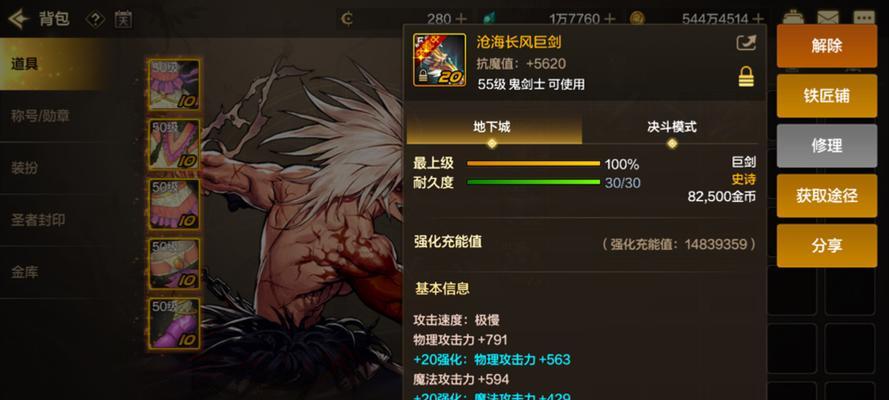Open the question mark help icon
This screenshot has width=889, height=400.
click(x=95, y=19)
